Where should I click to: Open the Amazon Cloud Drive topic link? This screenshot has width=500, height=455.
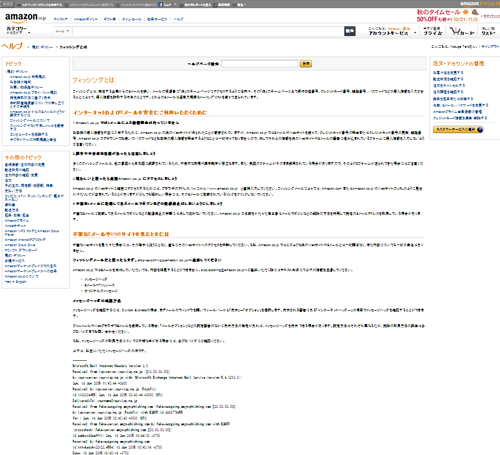pos(20,245)
